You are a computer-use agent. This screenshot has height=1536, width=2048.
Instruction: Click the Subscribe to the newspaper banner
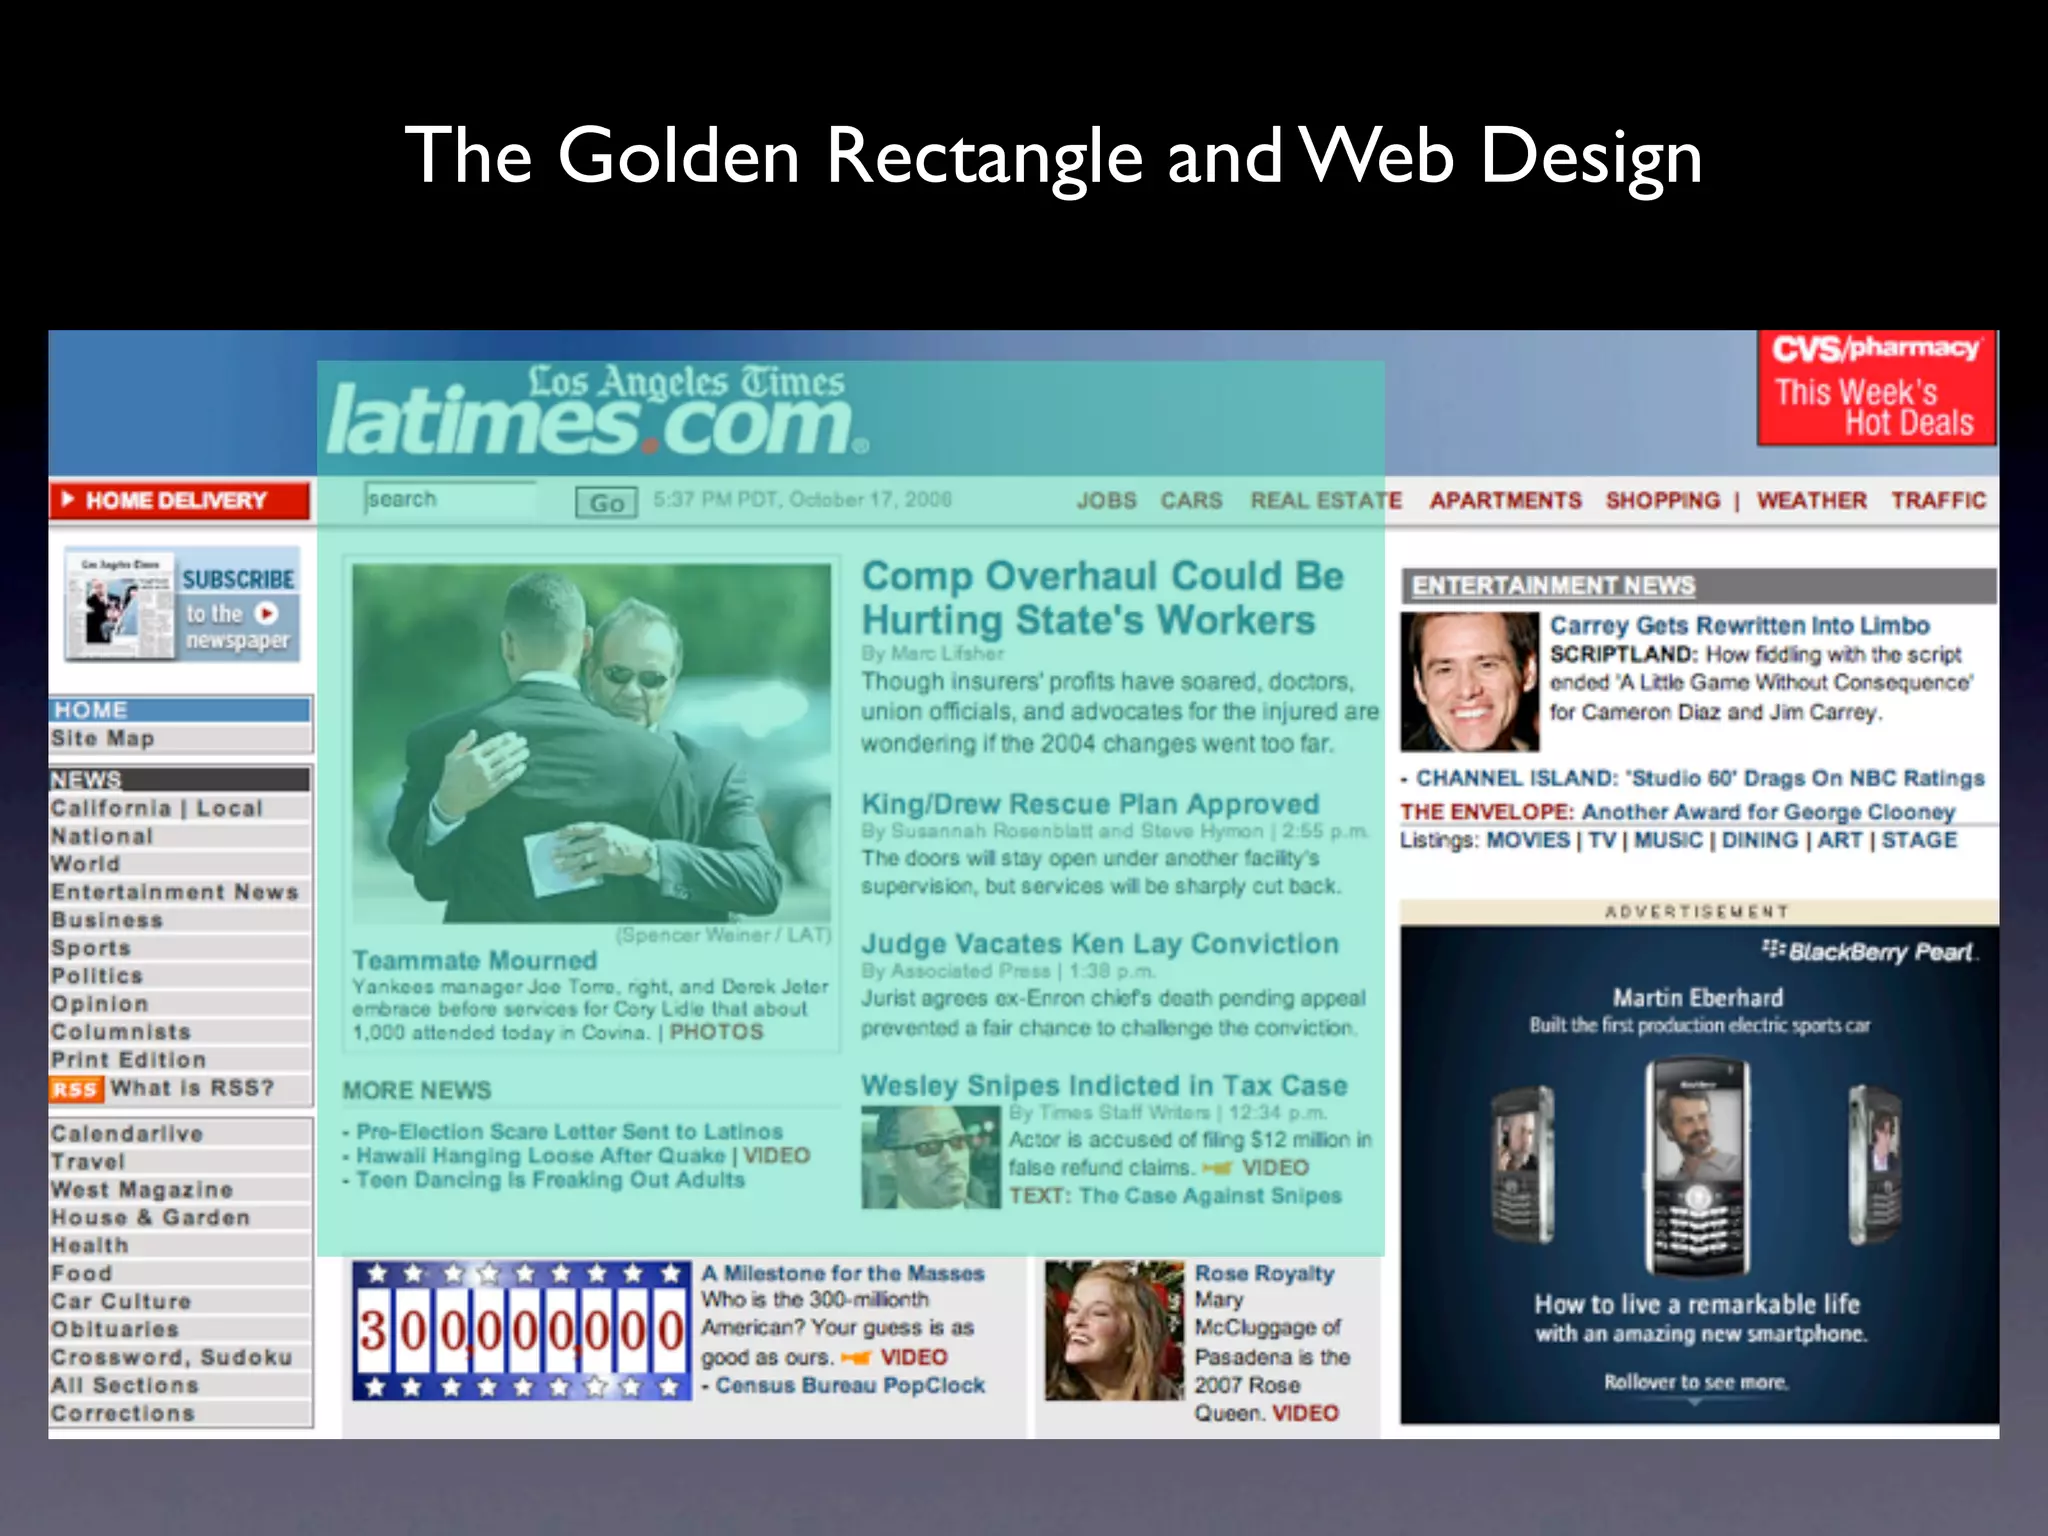tap(182, 604)
